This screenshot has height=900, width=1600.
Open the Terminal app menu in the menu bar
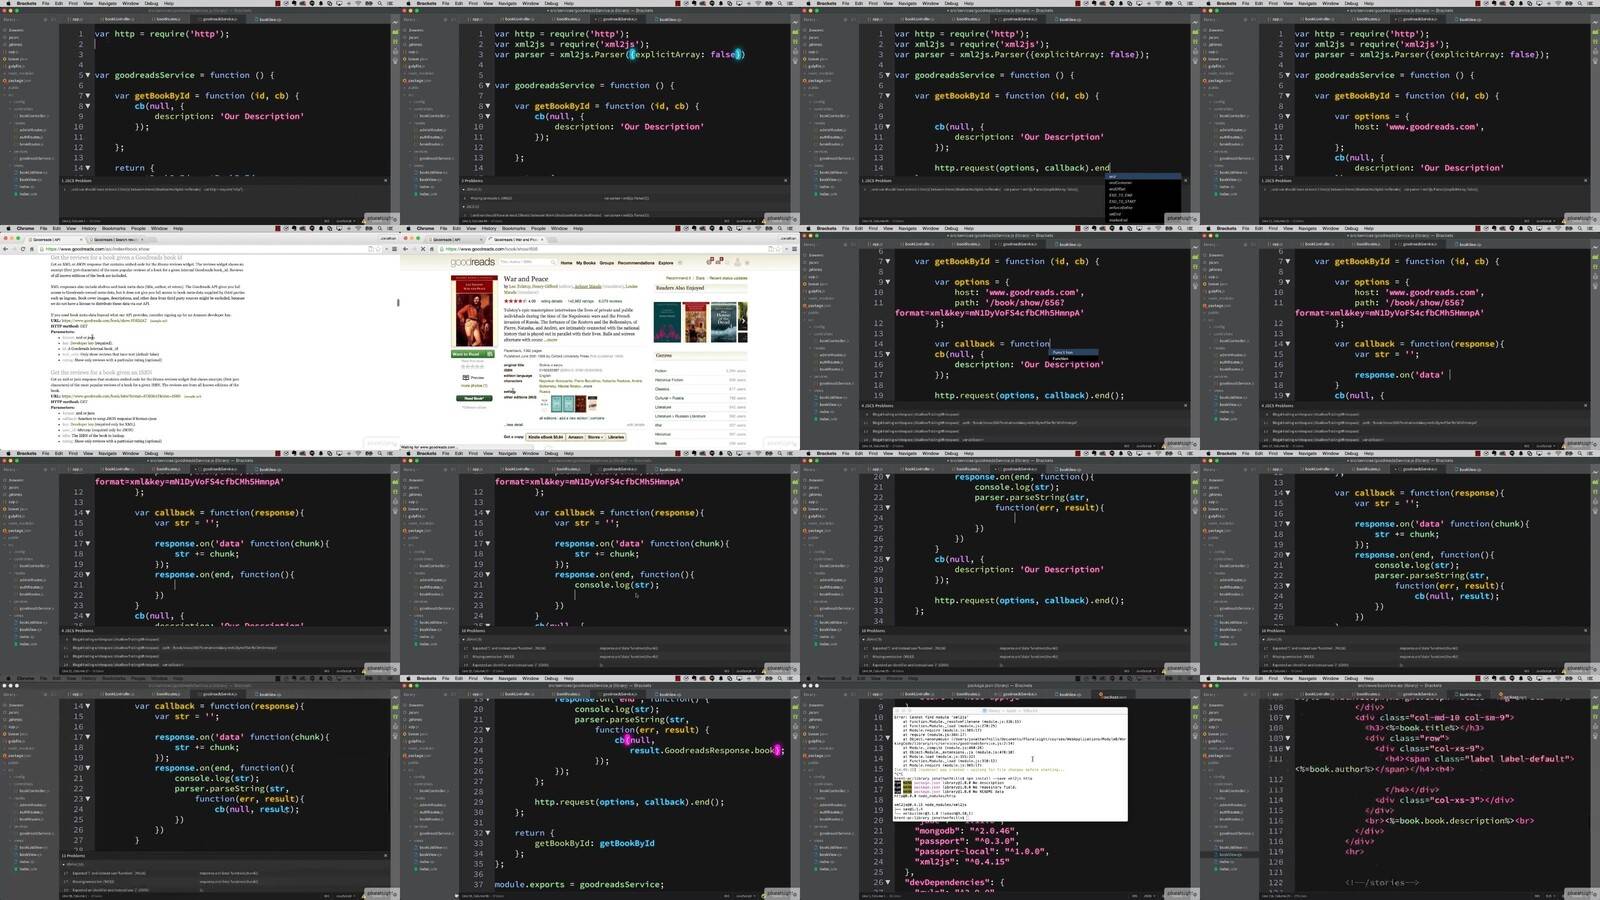point(826,677)
